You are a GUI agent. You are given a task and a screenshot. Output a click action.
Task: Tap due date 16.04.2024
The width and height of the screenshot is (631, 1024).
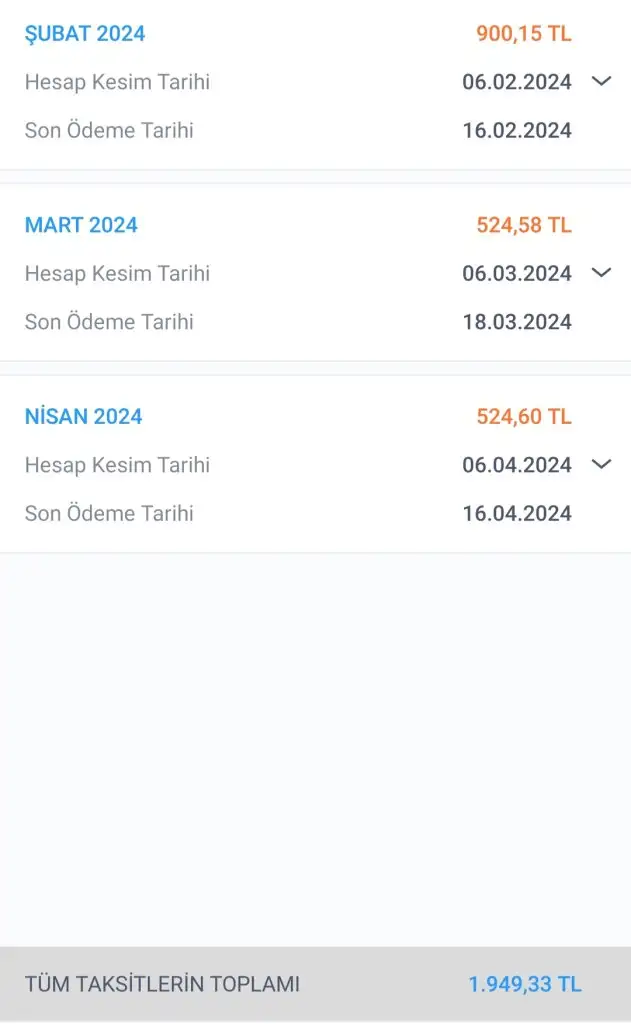[x=517, y=513]
